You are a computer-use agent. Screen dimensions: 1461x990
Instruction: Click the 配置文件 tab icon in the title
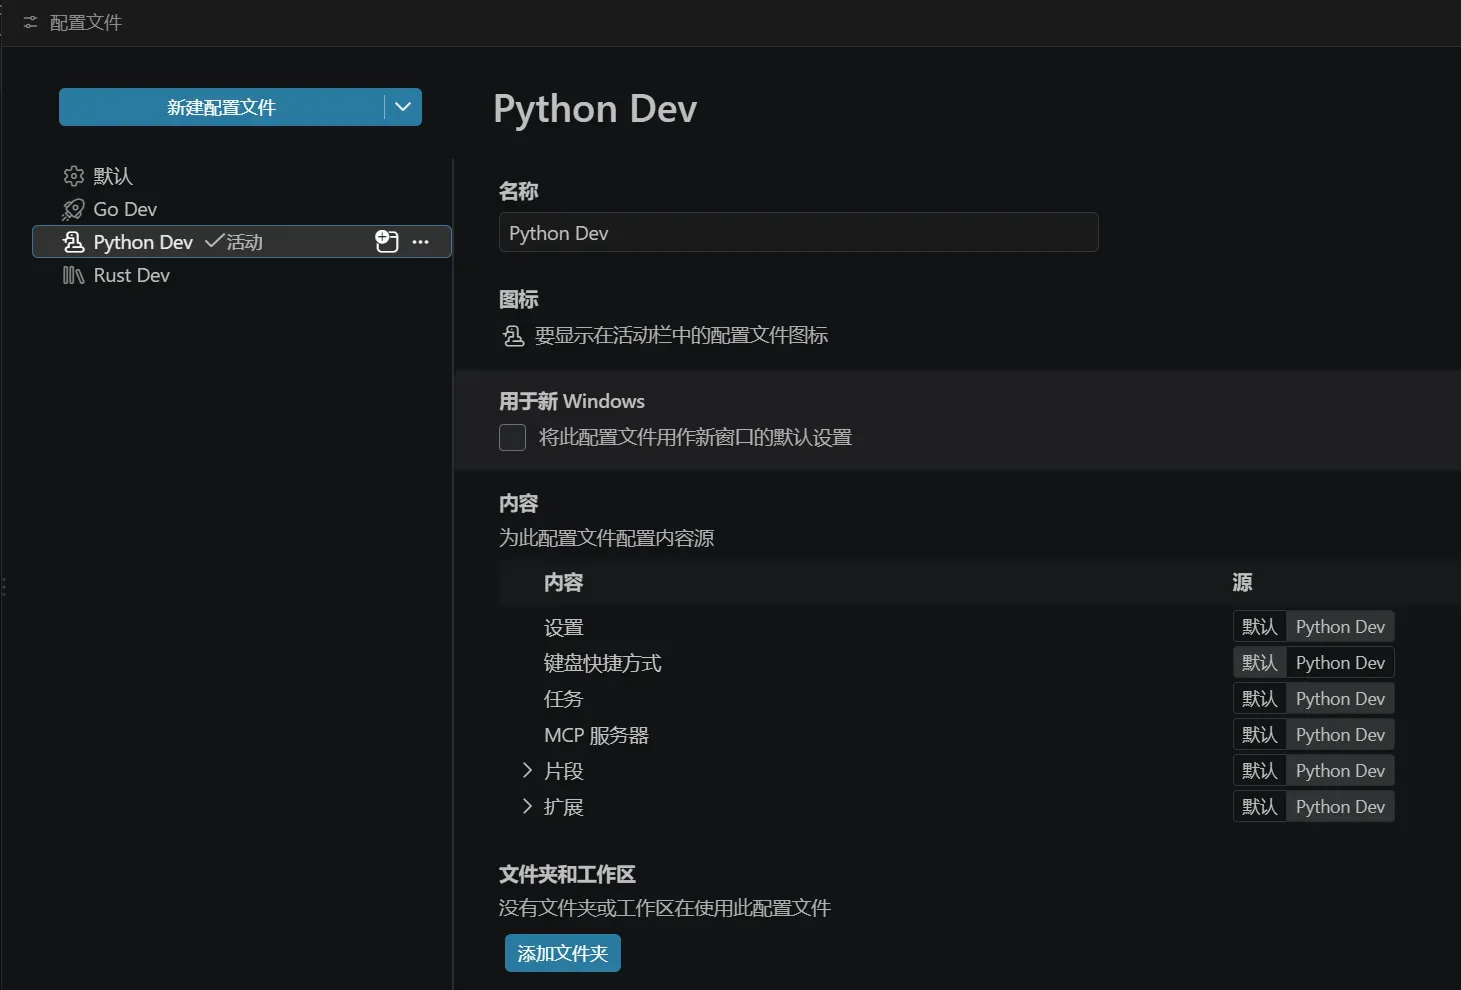[x=30, y=22]
